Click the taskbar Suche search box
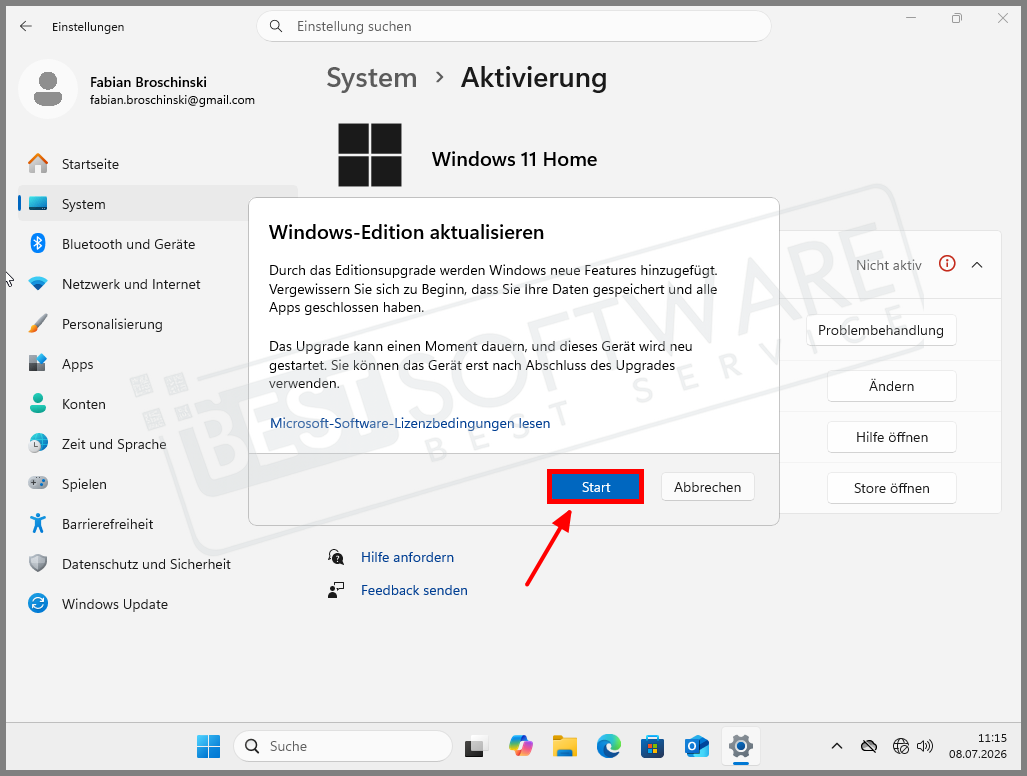The width and height of the screenshot is (1027, 776). (343, 746)
